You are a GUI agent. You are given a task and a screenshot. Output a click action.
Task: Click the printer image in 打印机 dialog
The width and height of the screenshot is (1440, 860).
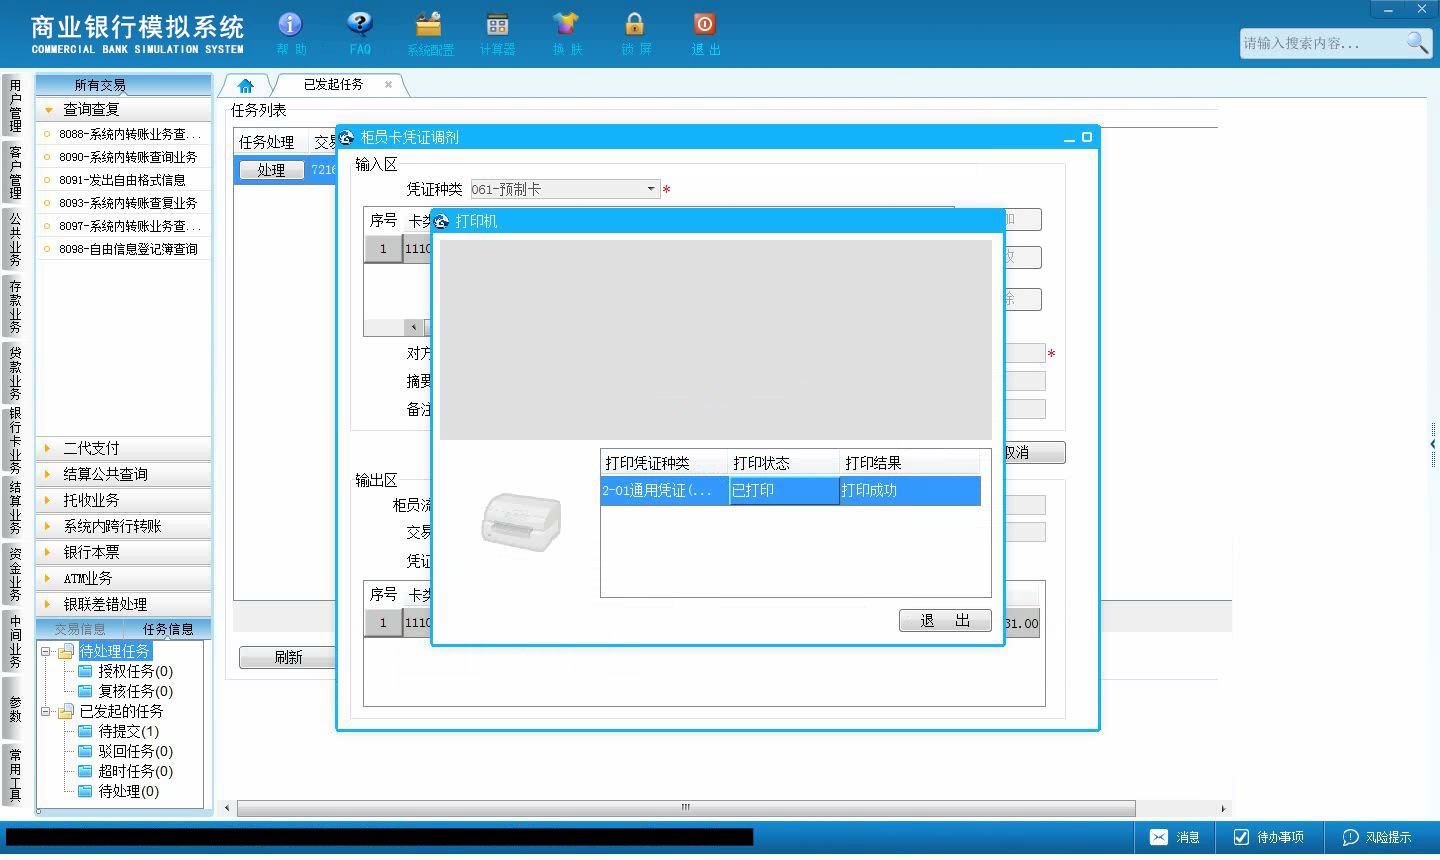click(x=520, y=521)
